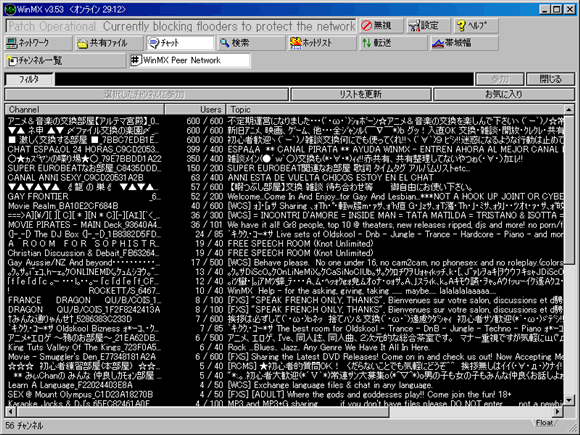Select the The DJ Box channel row

click(284, 234)
